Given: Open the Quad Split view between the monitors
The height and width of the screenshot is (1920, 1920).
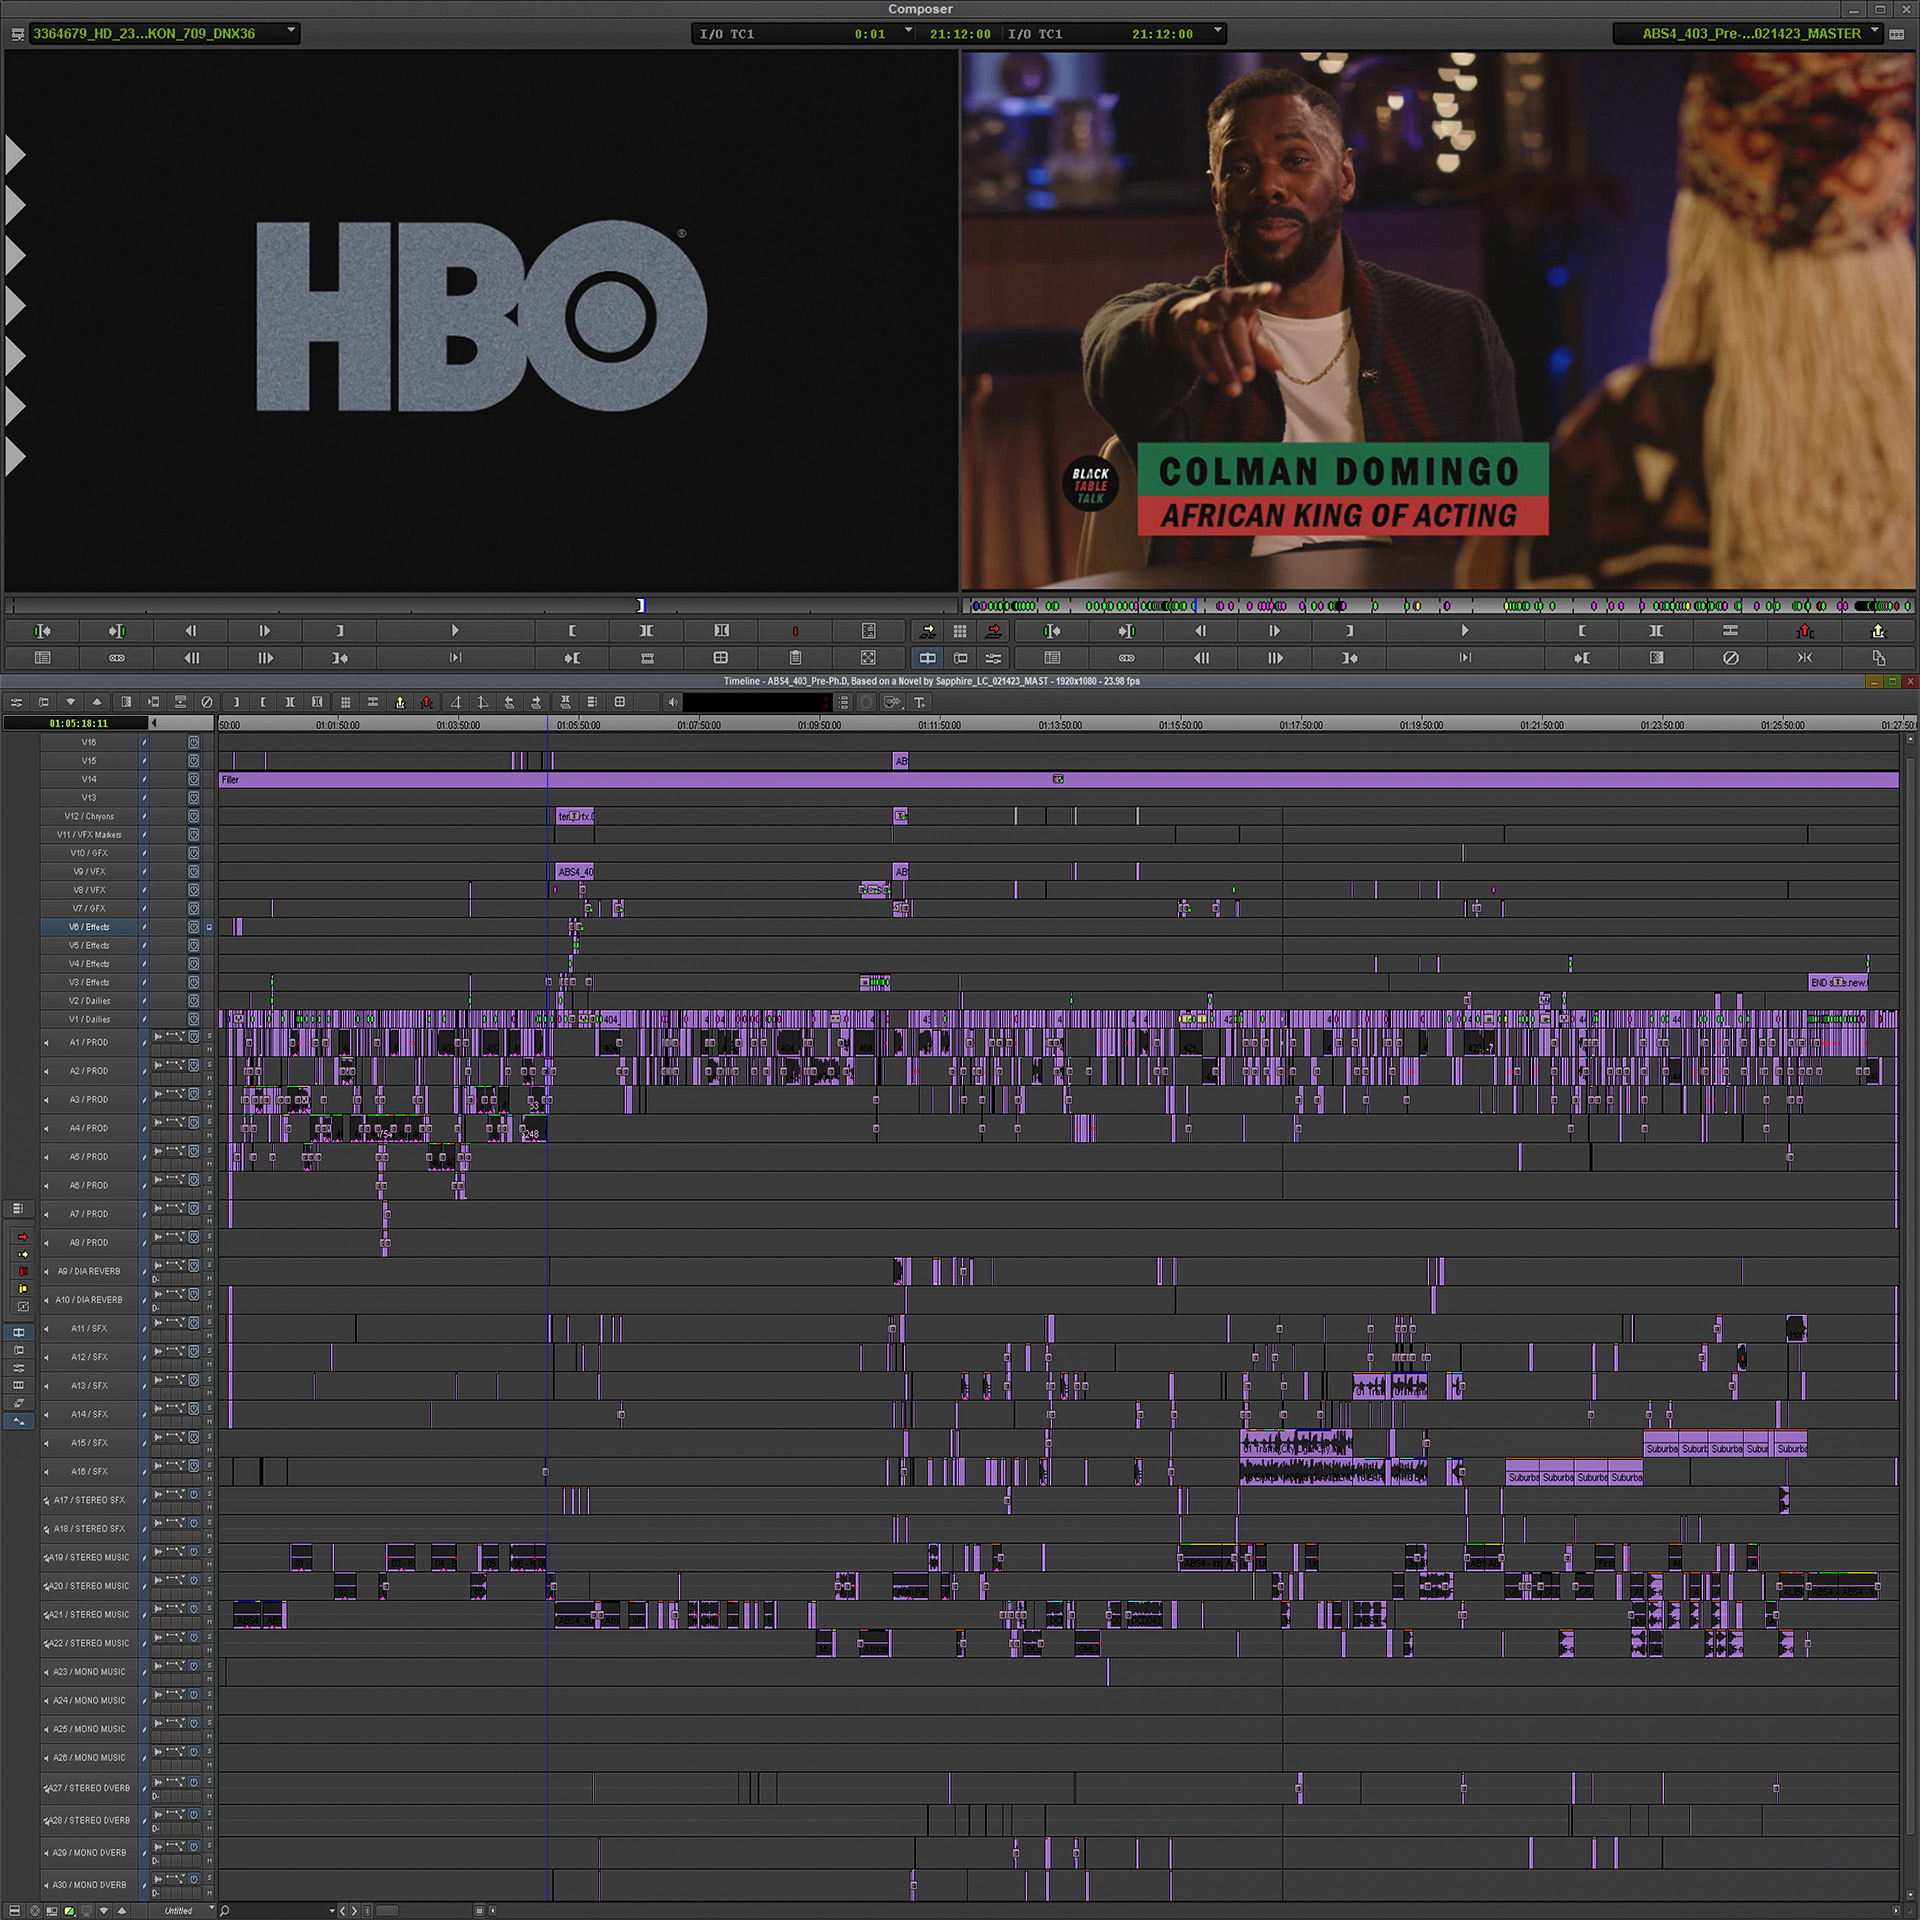Looking at the screenshot, I should pos(960,631).
